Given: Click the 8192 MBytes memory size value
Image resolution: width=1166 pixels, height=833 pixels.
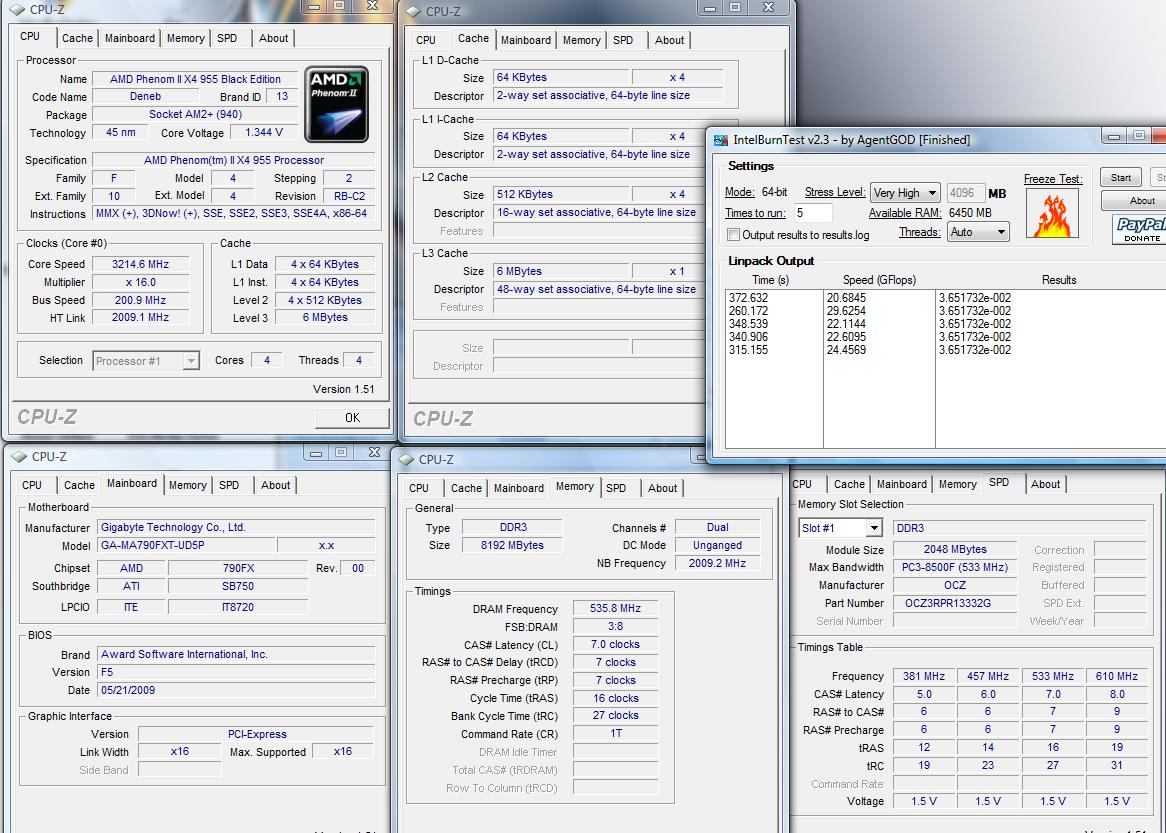Looking at the screenshot, I should click(512, 545).
